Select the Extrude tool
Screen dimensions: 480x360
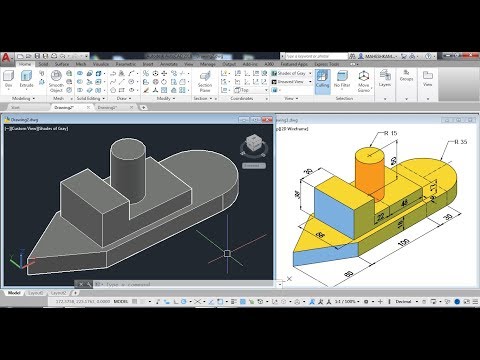tap(26, 79)
